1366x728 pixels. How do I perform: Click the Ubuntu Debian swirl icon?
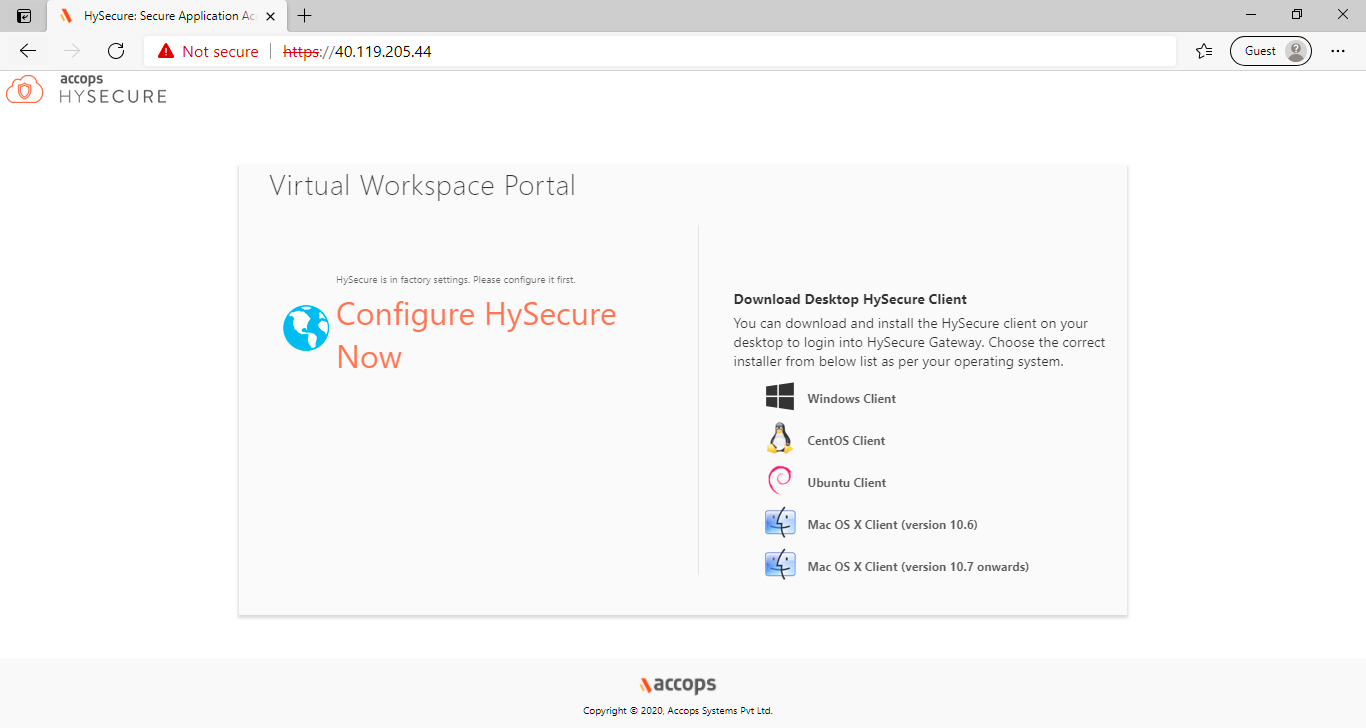(780, 481)
